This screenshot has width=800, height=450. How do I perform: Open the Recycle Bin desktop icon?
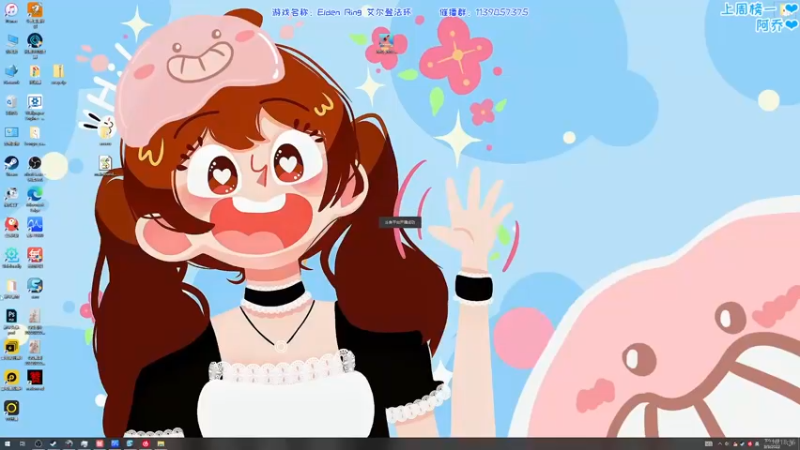(11, 102)
